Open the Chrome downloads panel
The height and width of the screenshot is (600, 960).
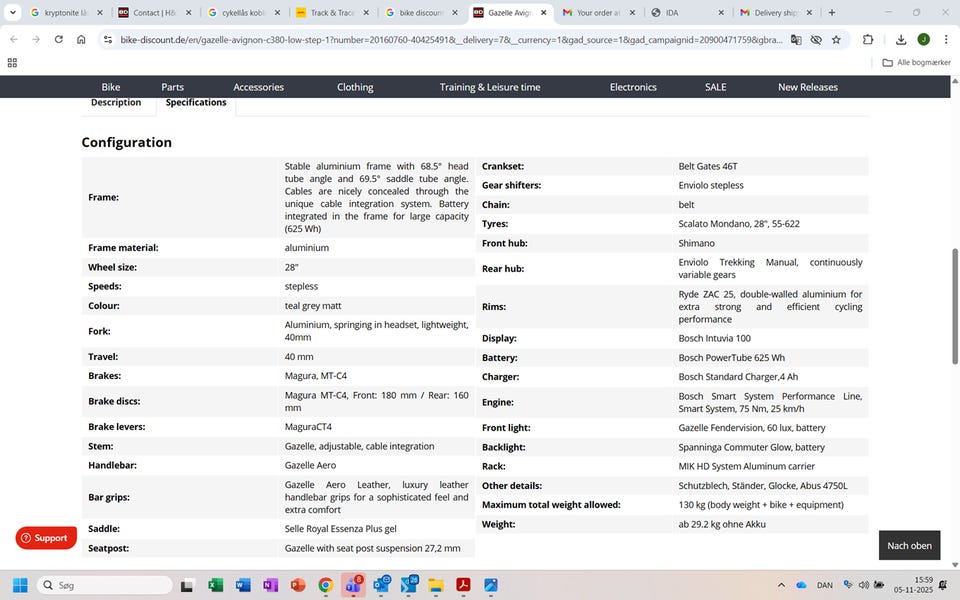[901, 39]
